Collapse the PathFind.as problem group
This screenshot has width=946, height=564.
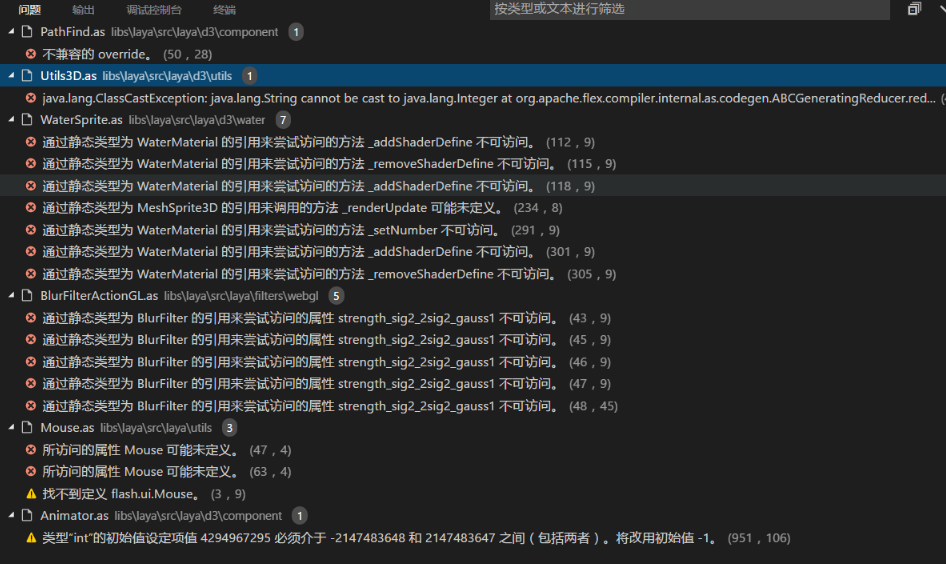tap(11, 32)
